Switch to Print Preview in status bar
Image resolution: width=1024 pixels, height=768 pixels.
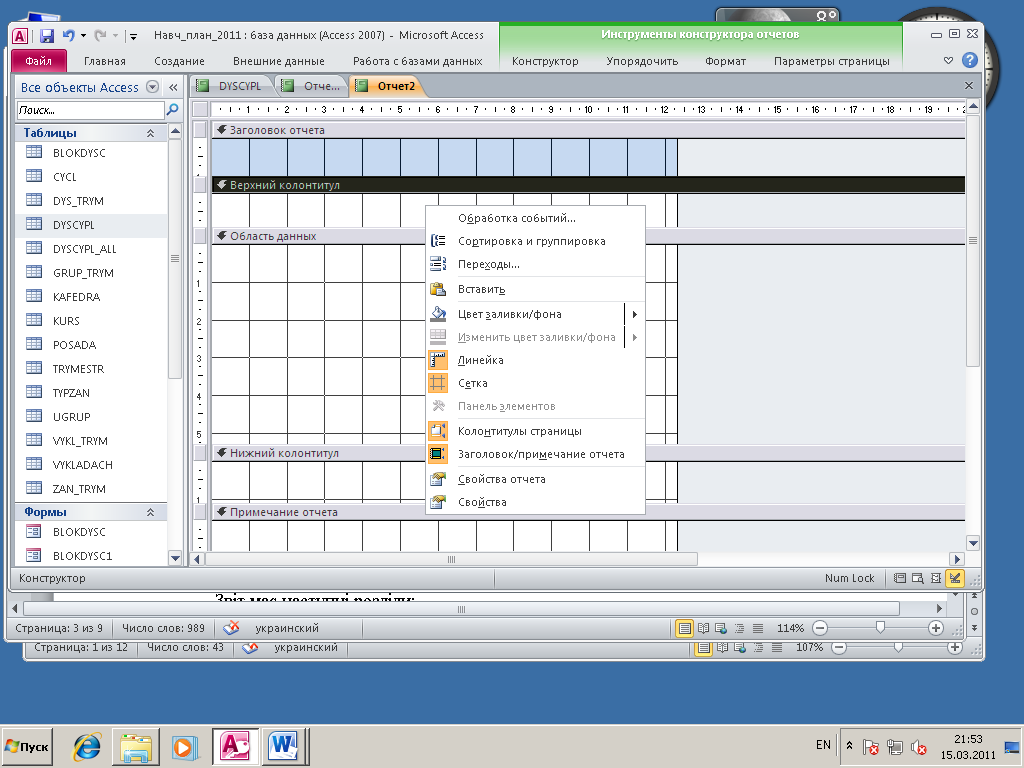[918, 578]
